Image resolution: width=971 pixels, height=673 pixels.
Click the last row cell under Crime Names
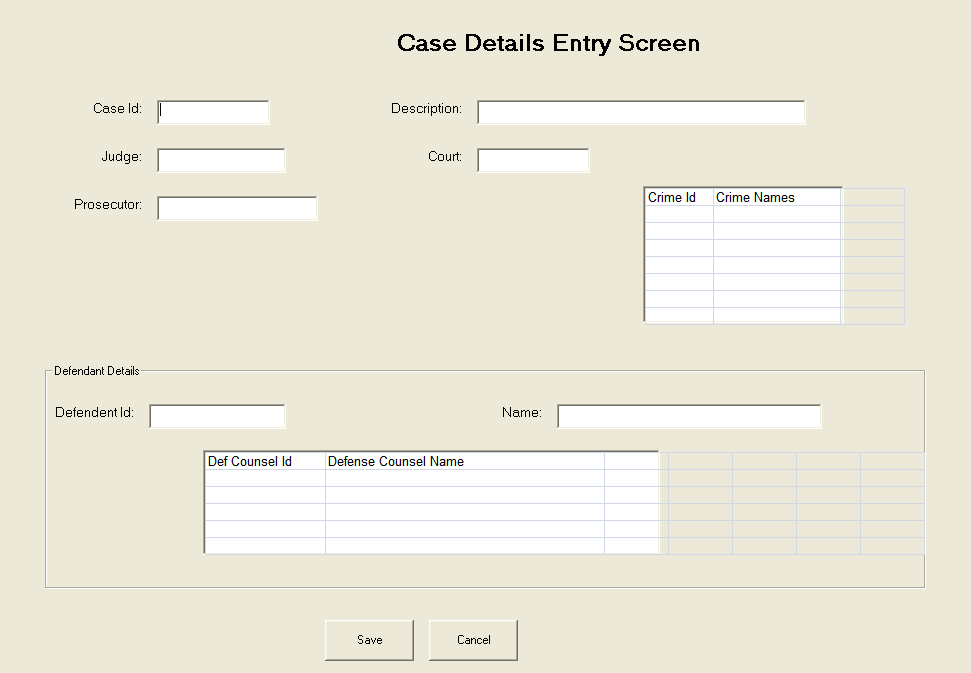point(777,315)
